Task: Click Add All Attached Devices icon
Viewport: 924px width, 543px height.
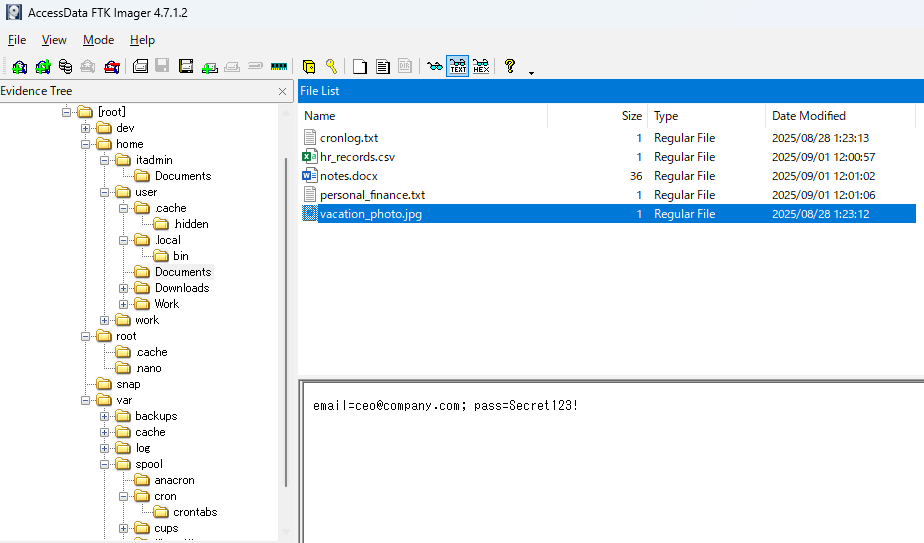Action: coord(42,67)
